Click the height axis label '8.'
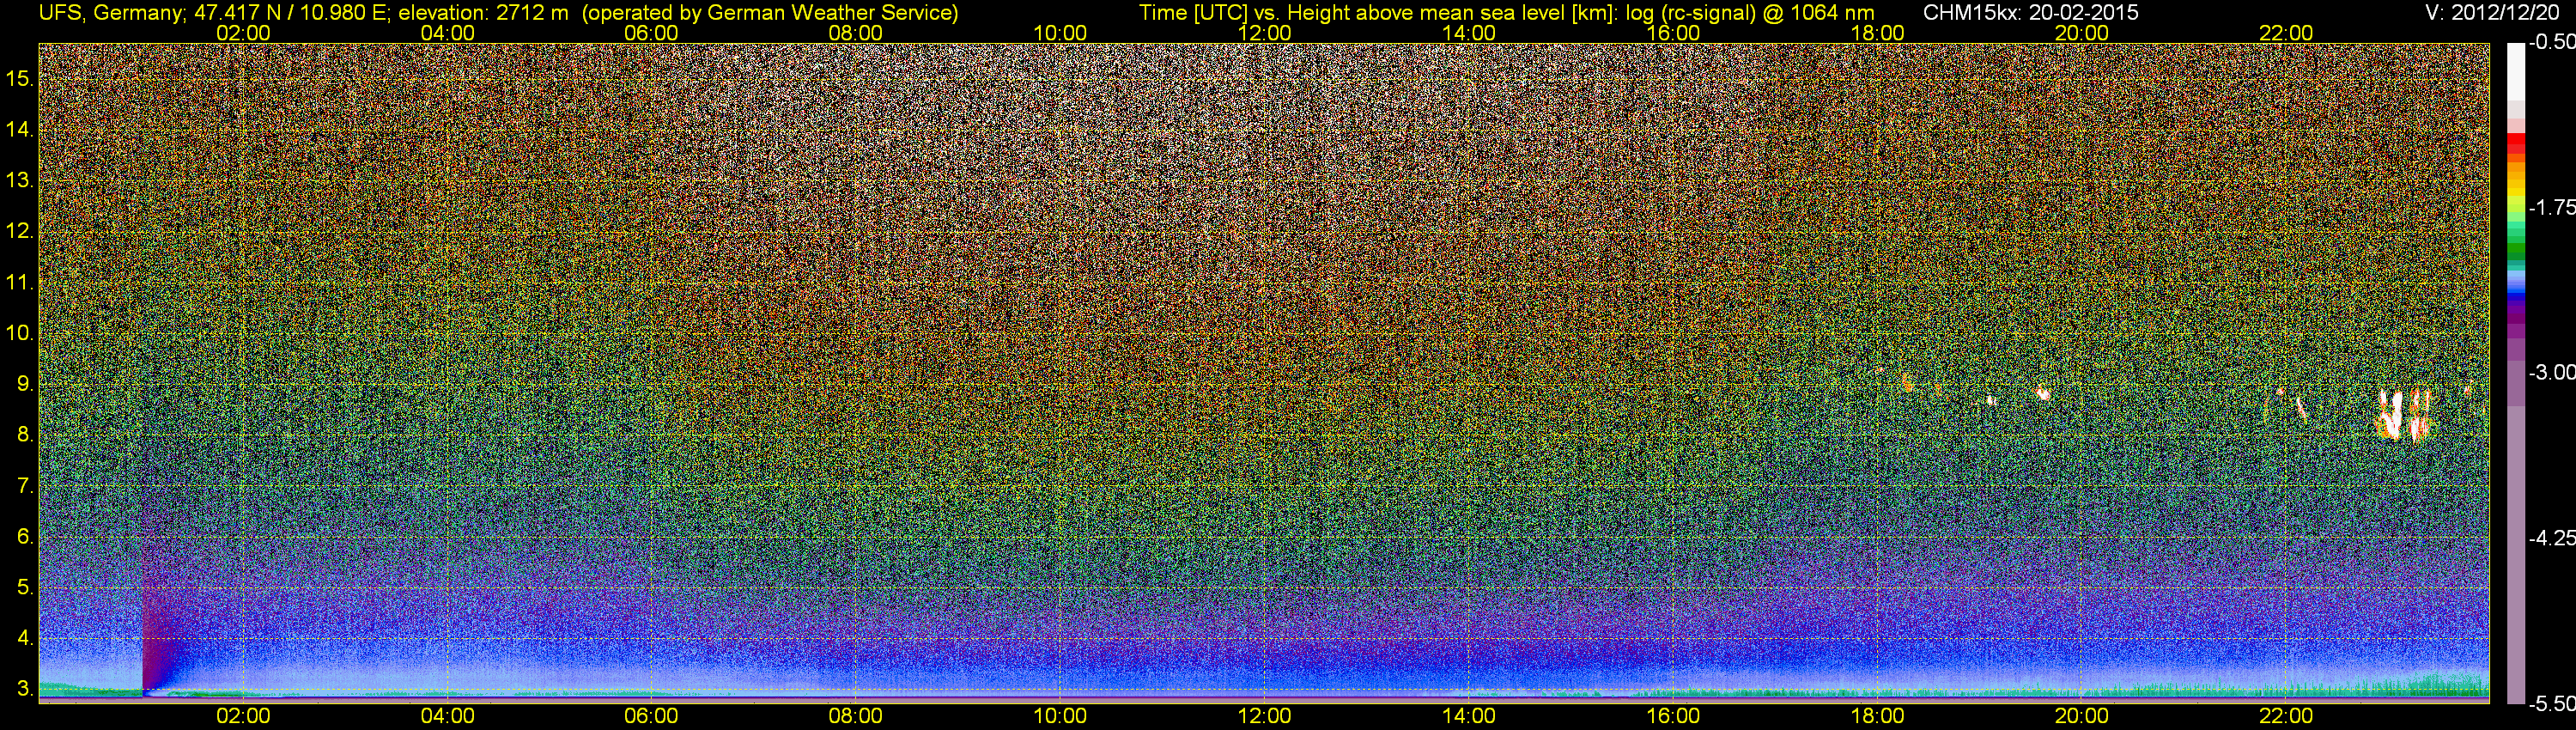Image resolution: width=2576 pixels, height=730 pixels. tap(25, 435)
